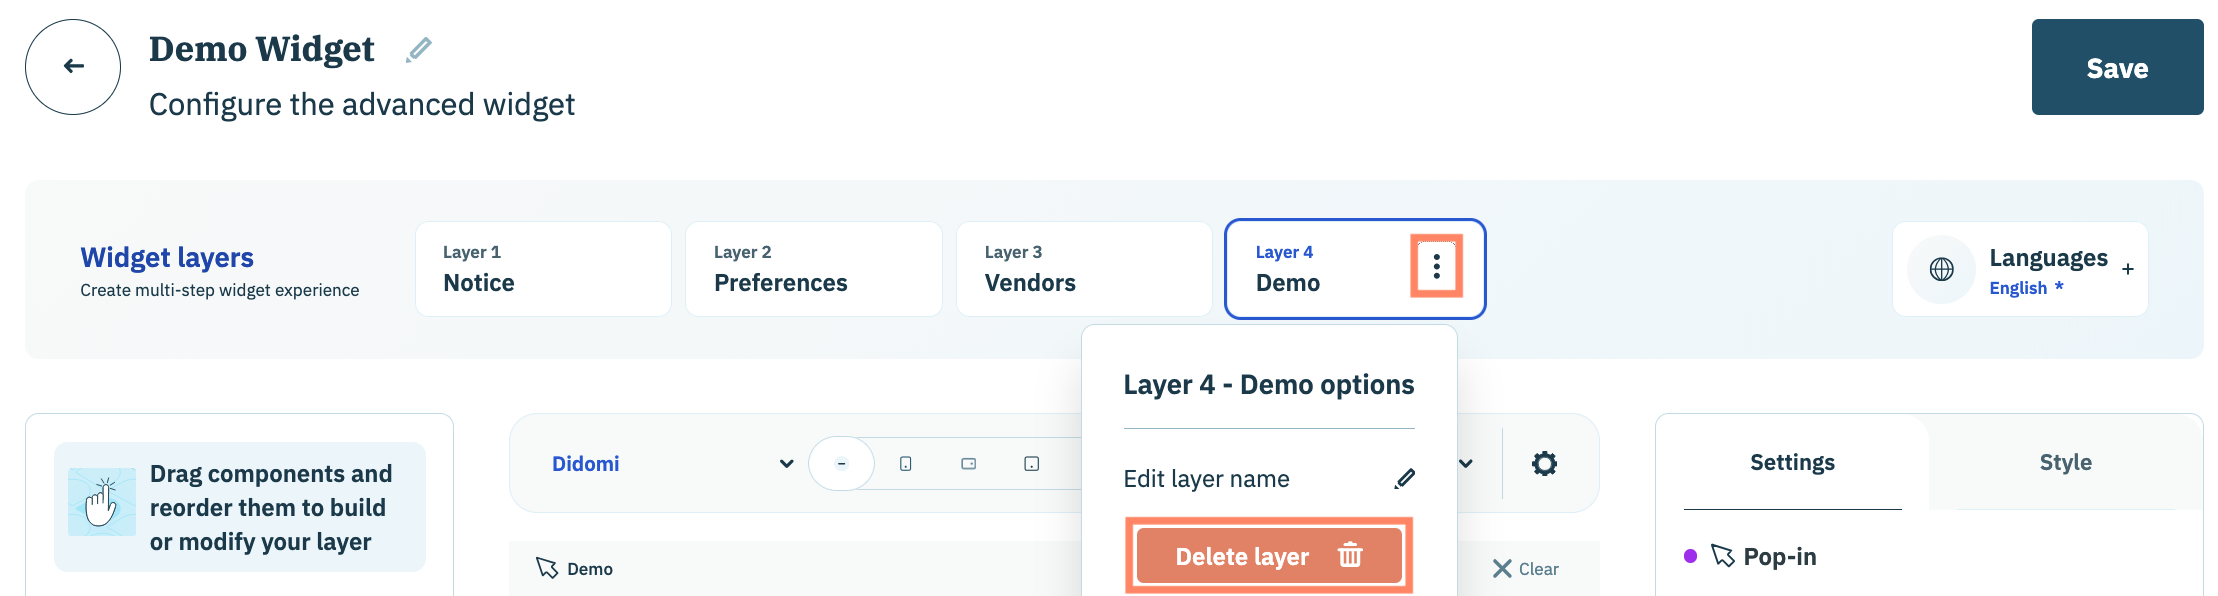Click the Delete layer button
The image size is (2218, 596).
[1268, 556]
